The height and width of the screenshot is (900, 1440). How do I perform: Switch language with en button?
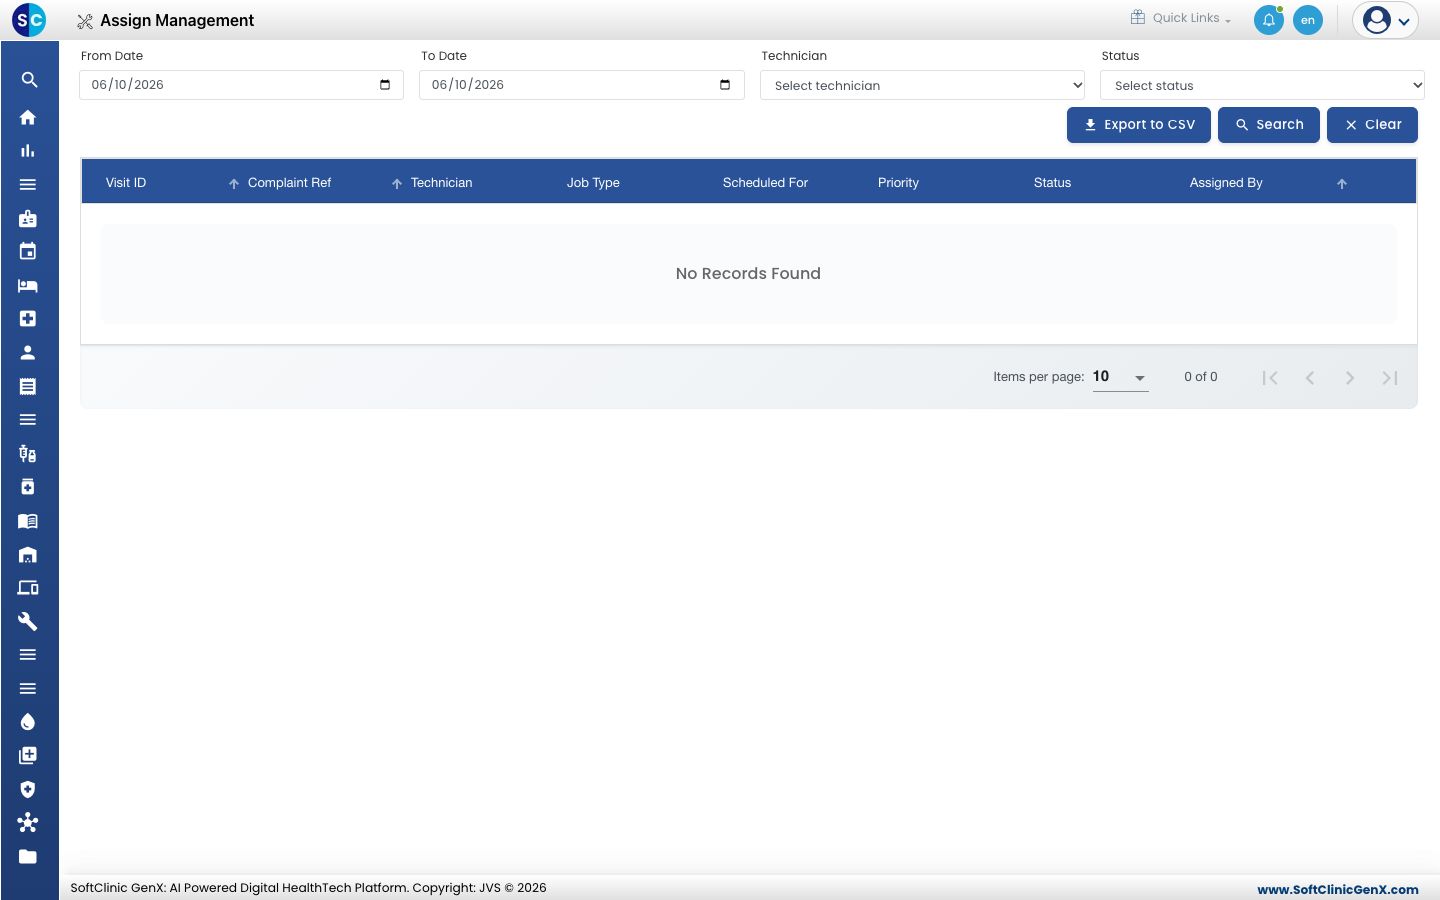pos(1308,20)
